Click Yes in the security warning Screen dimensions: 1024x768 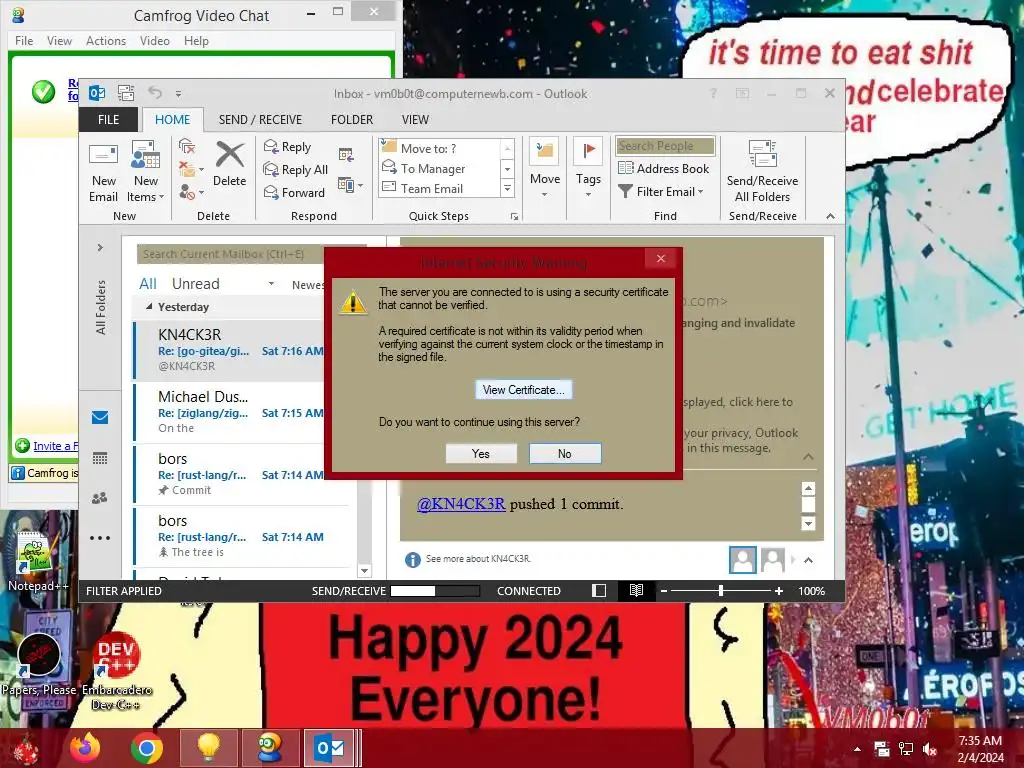point(481,453)
